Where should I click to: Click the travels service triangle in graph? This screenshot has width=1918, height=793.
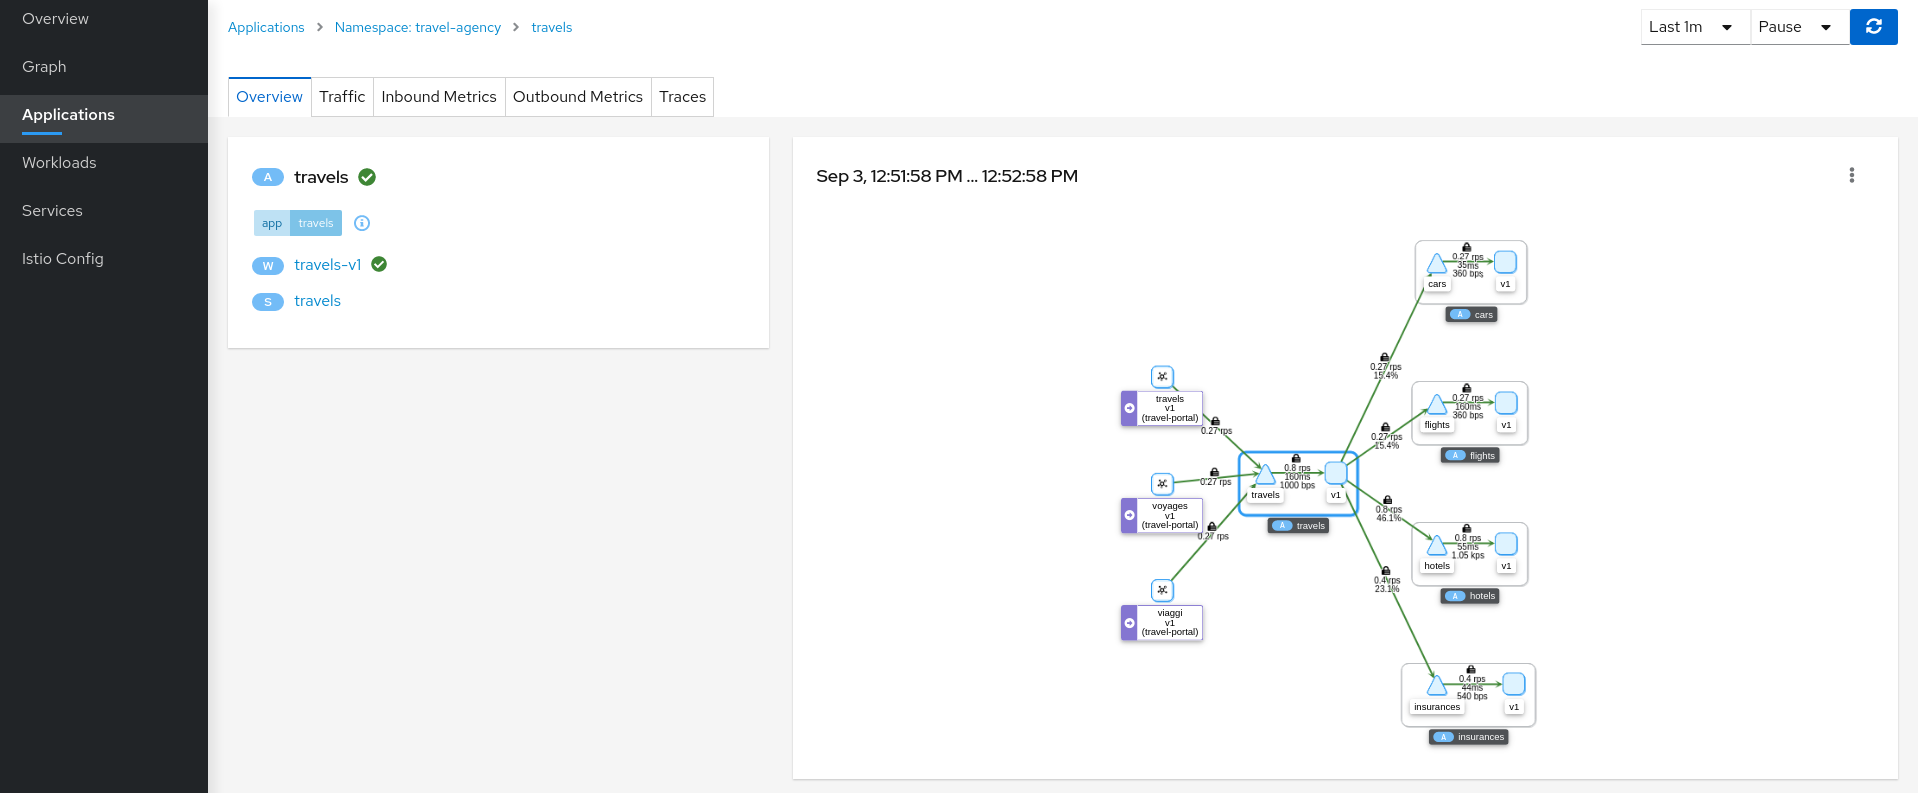(1265, 474)
